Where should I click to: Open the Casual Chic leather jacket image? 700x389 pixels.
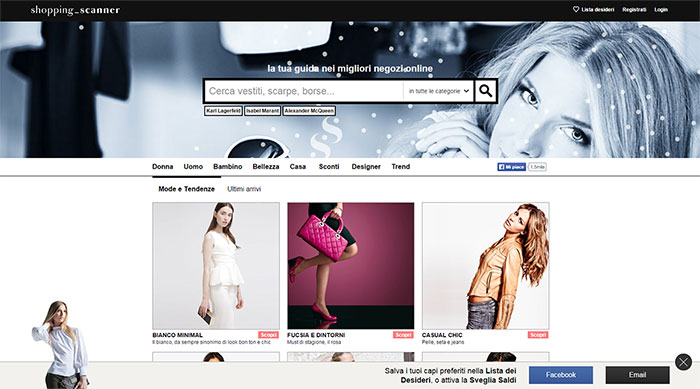[x=486, y=266]
